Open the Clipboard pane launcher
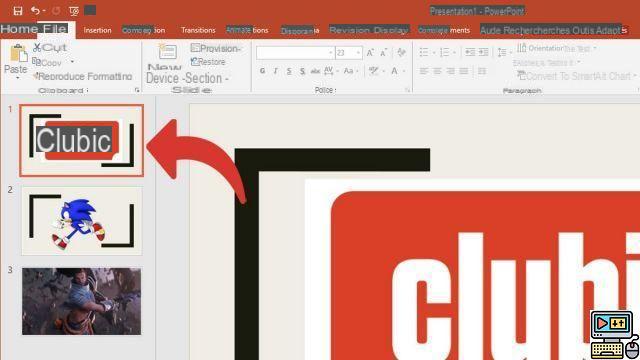640x360 pixels. 137,90
